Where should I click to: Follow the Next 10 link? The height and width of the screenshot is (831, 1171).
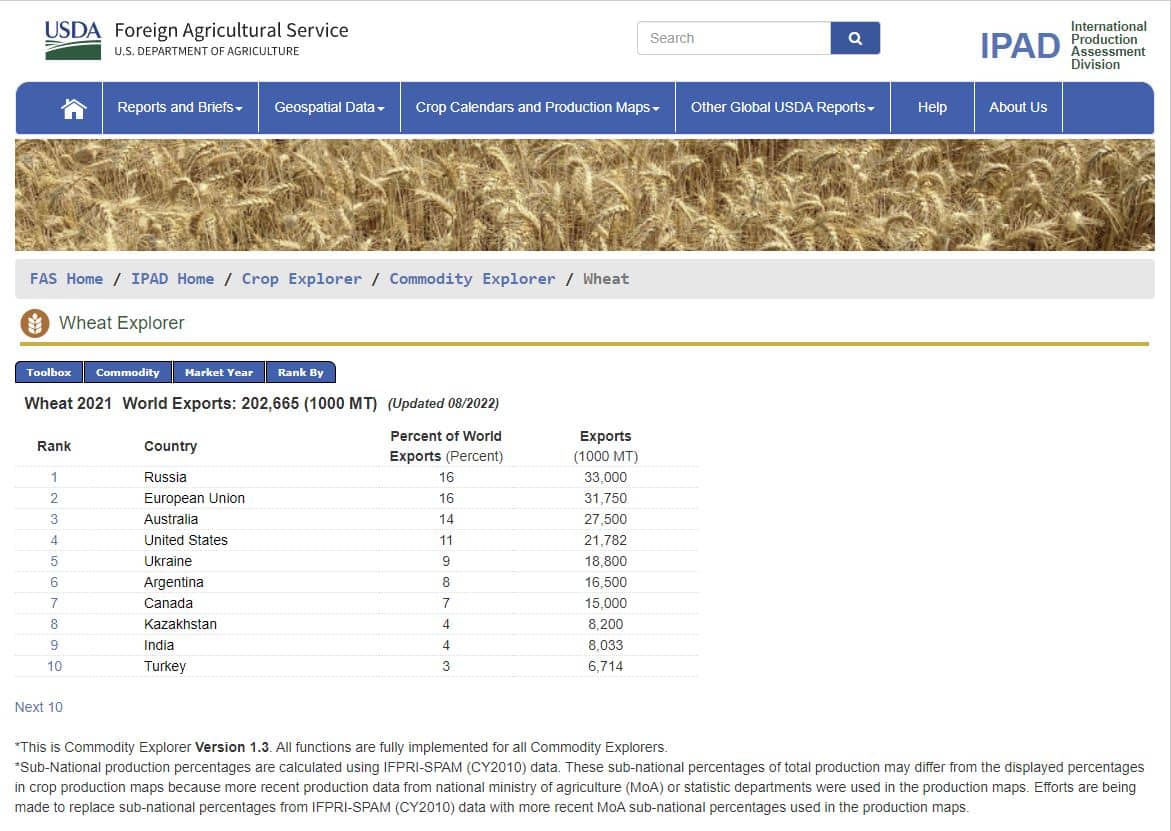point(39,707)
